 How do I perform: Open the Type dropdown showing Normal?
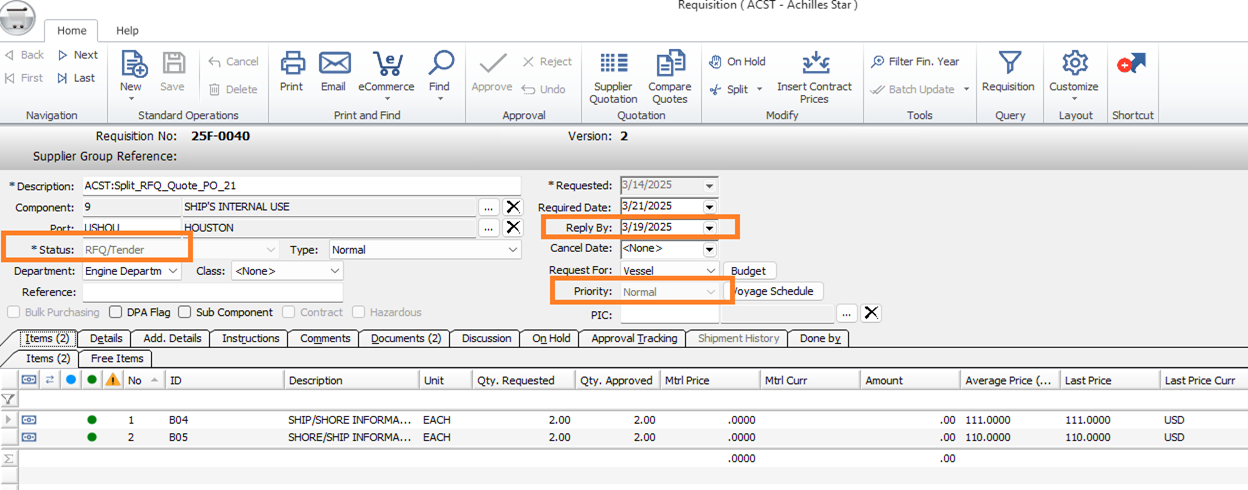(x=512, y=250)
